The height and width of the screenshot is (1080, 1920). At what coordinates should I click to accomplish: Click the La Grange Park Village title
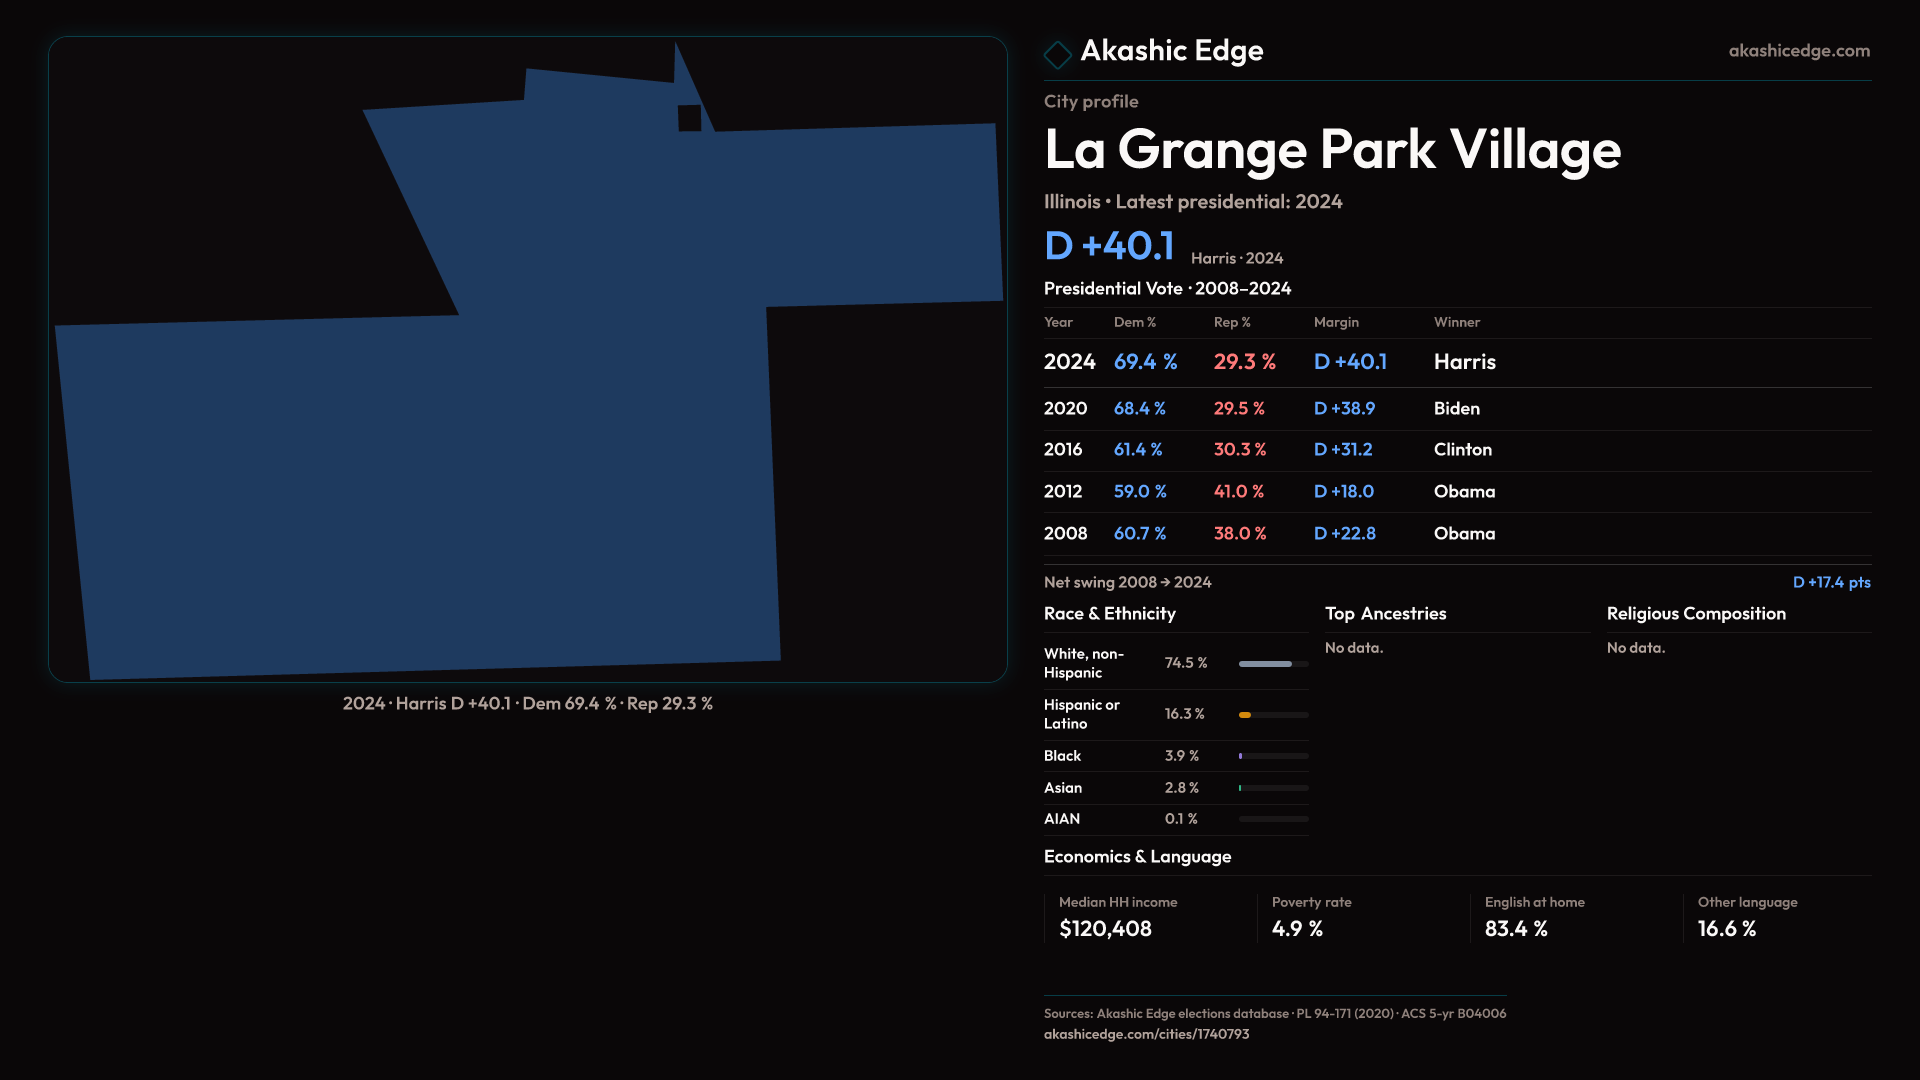click(x=1331, y=150)
